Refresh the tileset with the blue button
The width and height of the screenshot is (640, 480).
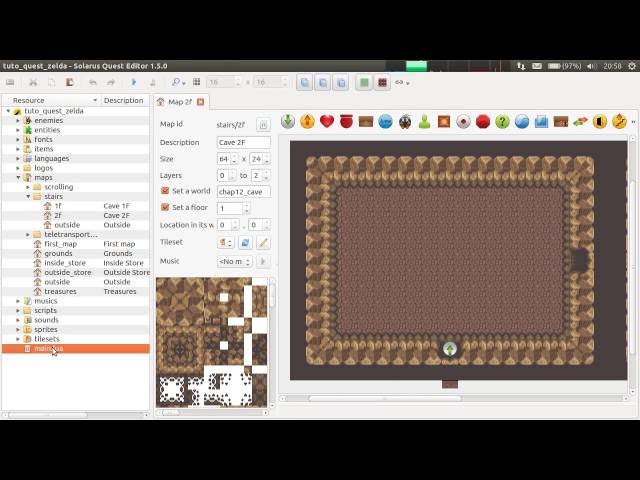click(244, 242)
